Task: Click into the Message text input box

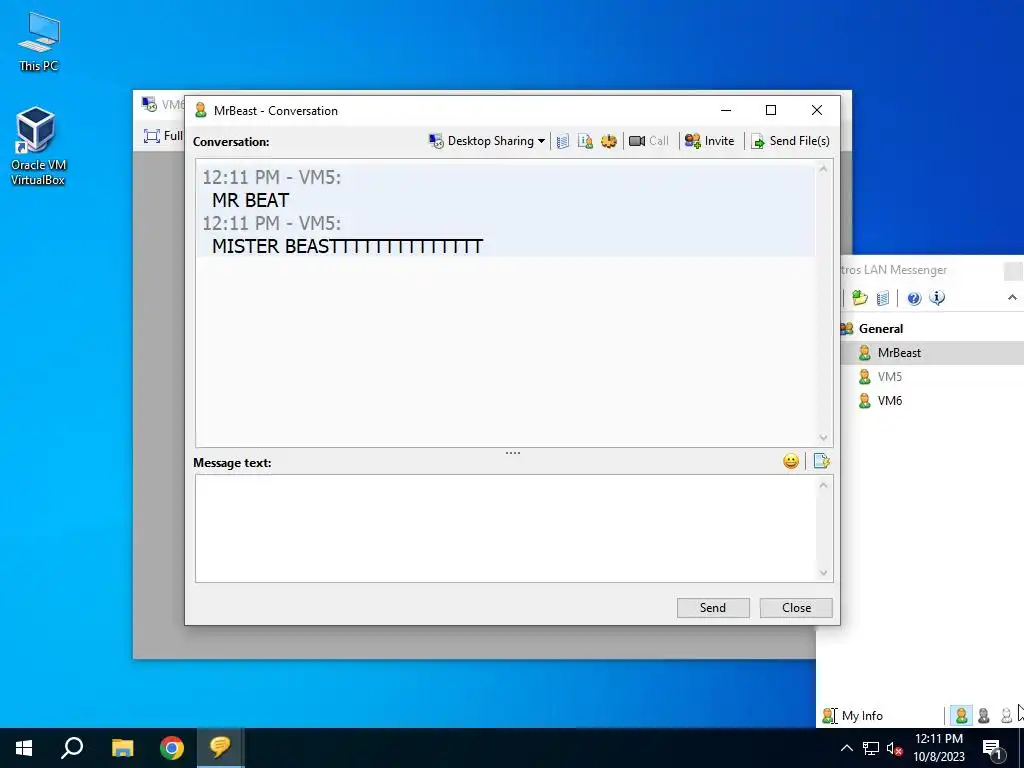Action: (505, 528)
